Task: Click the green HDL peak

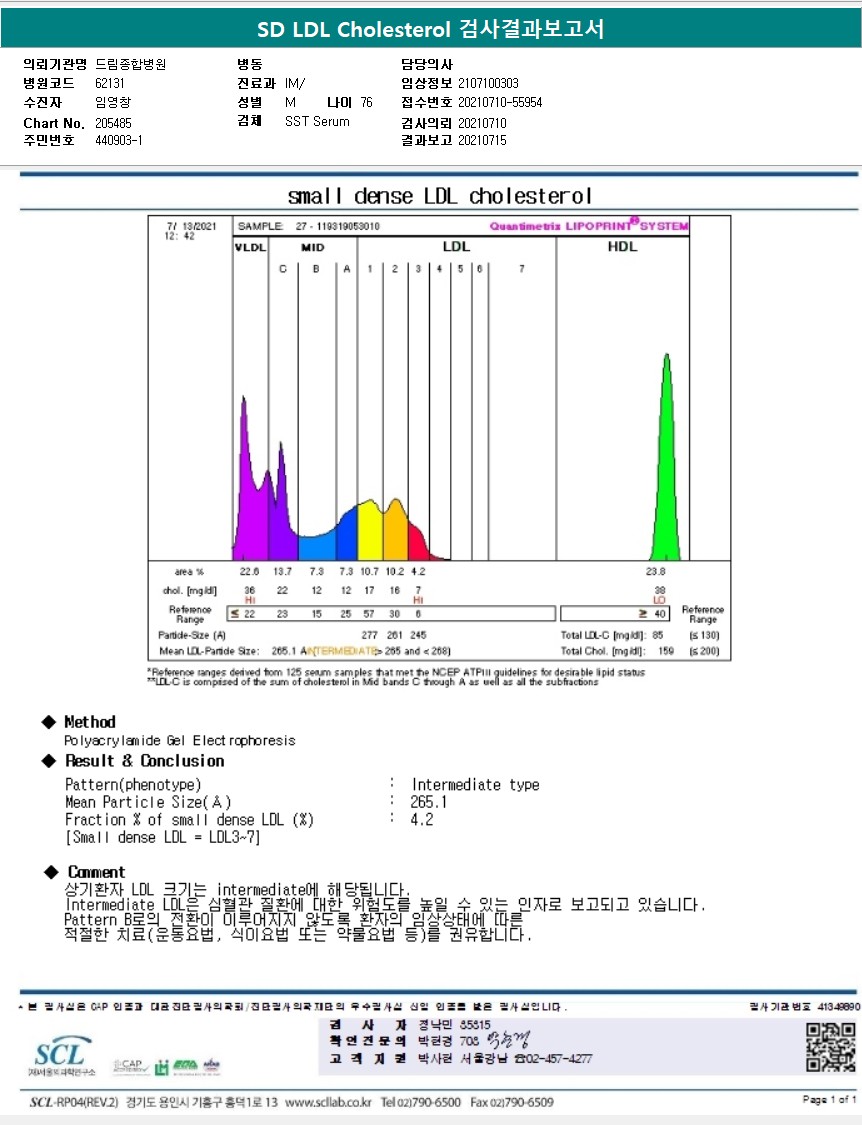Action: coord(667,459)
